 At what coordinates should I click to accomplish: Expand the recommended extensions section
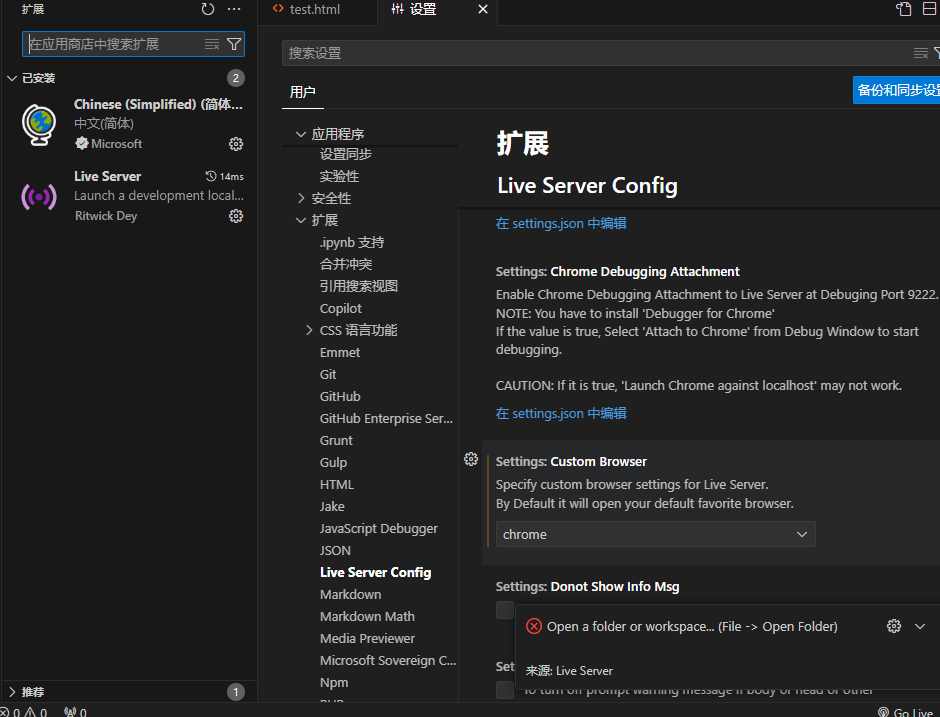(12, 692)
